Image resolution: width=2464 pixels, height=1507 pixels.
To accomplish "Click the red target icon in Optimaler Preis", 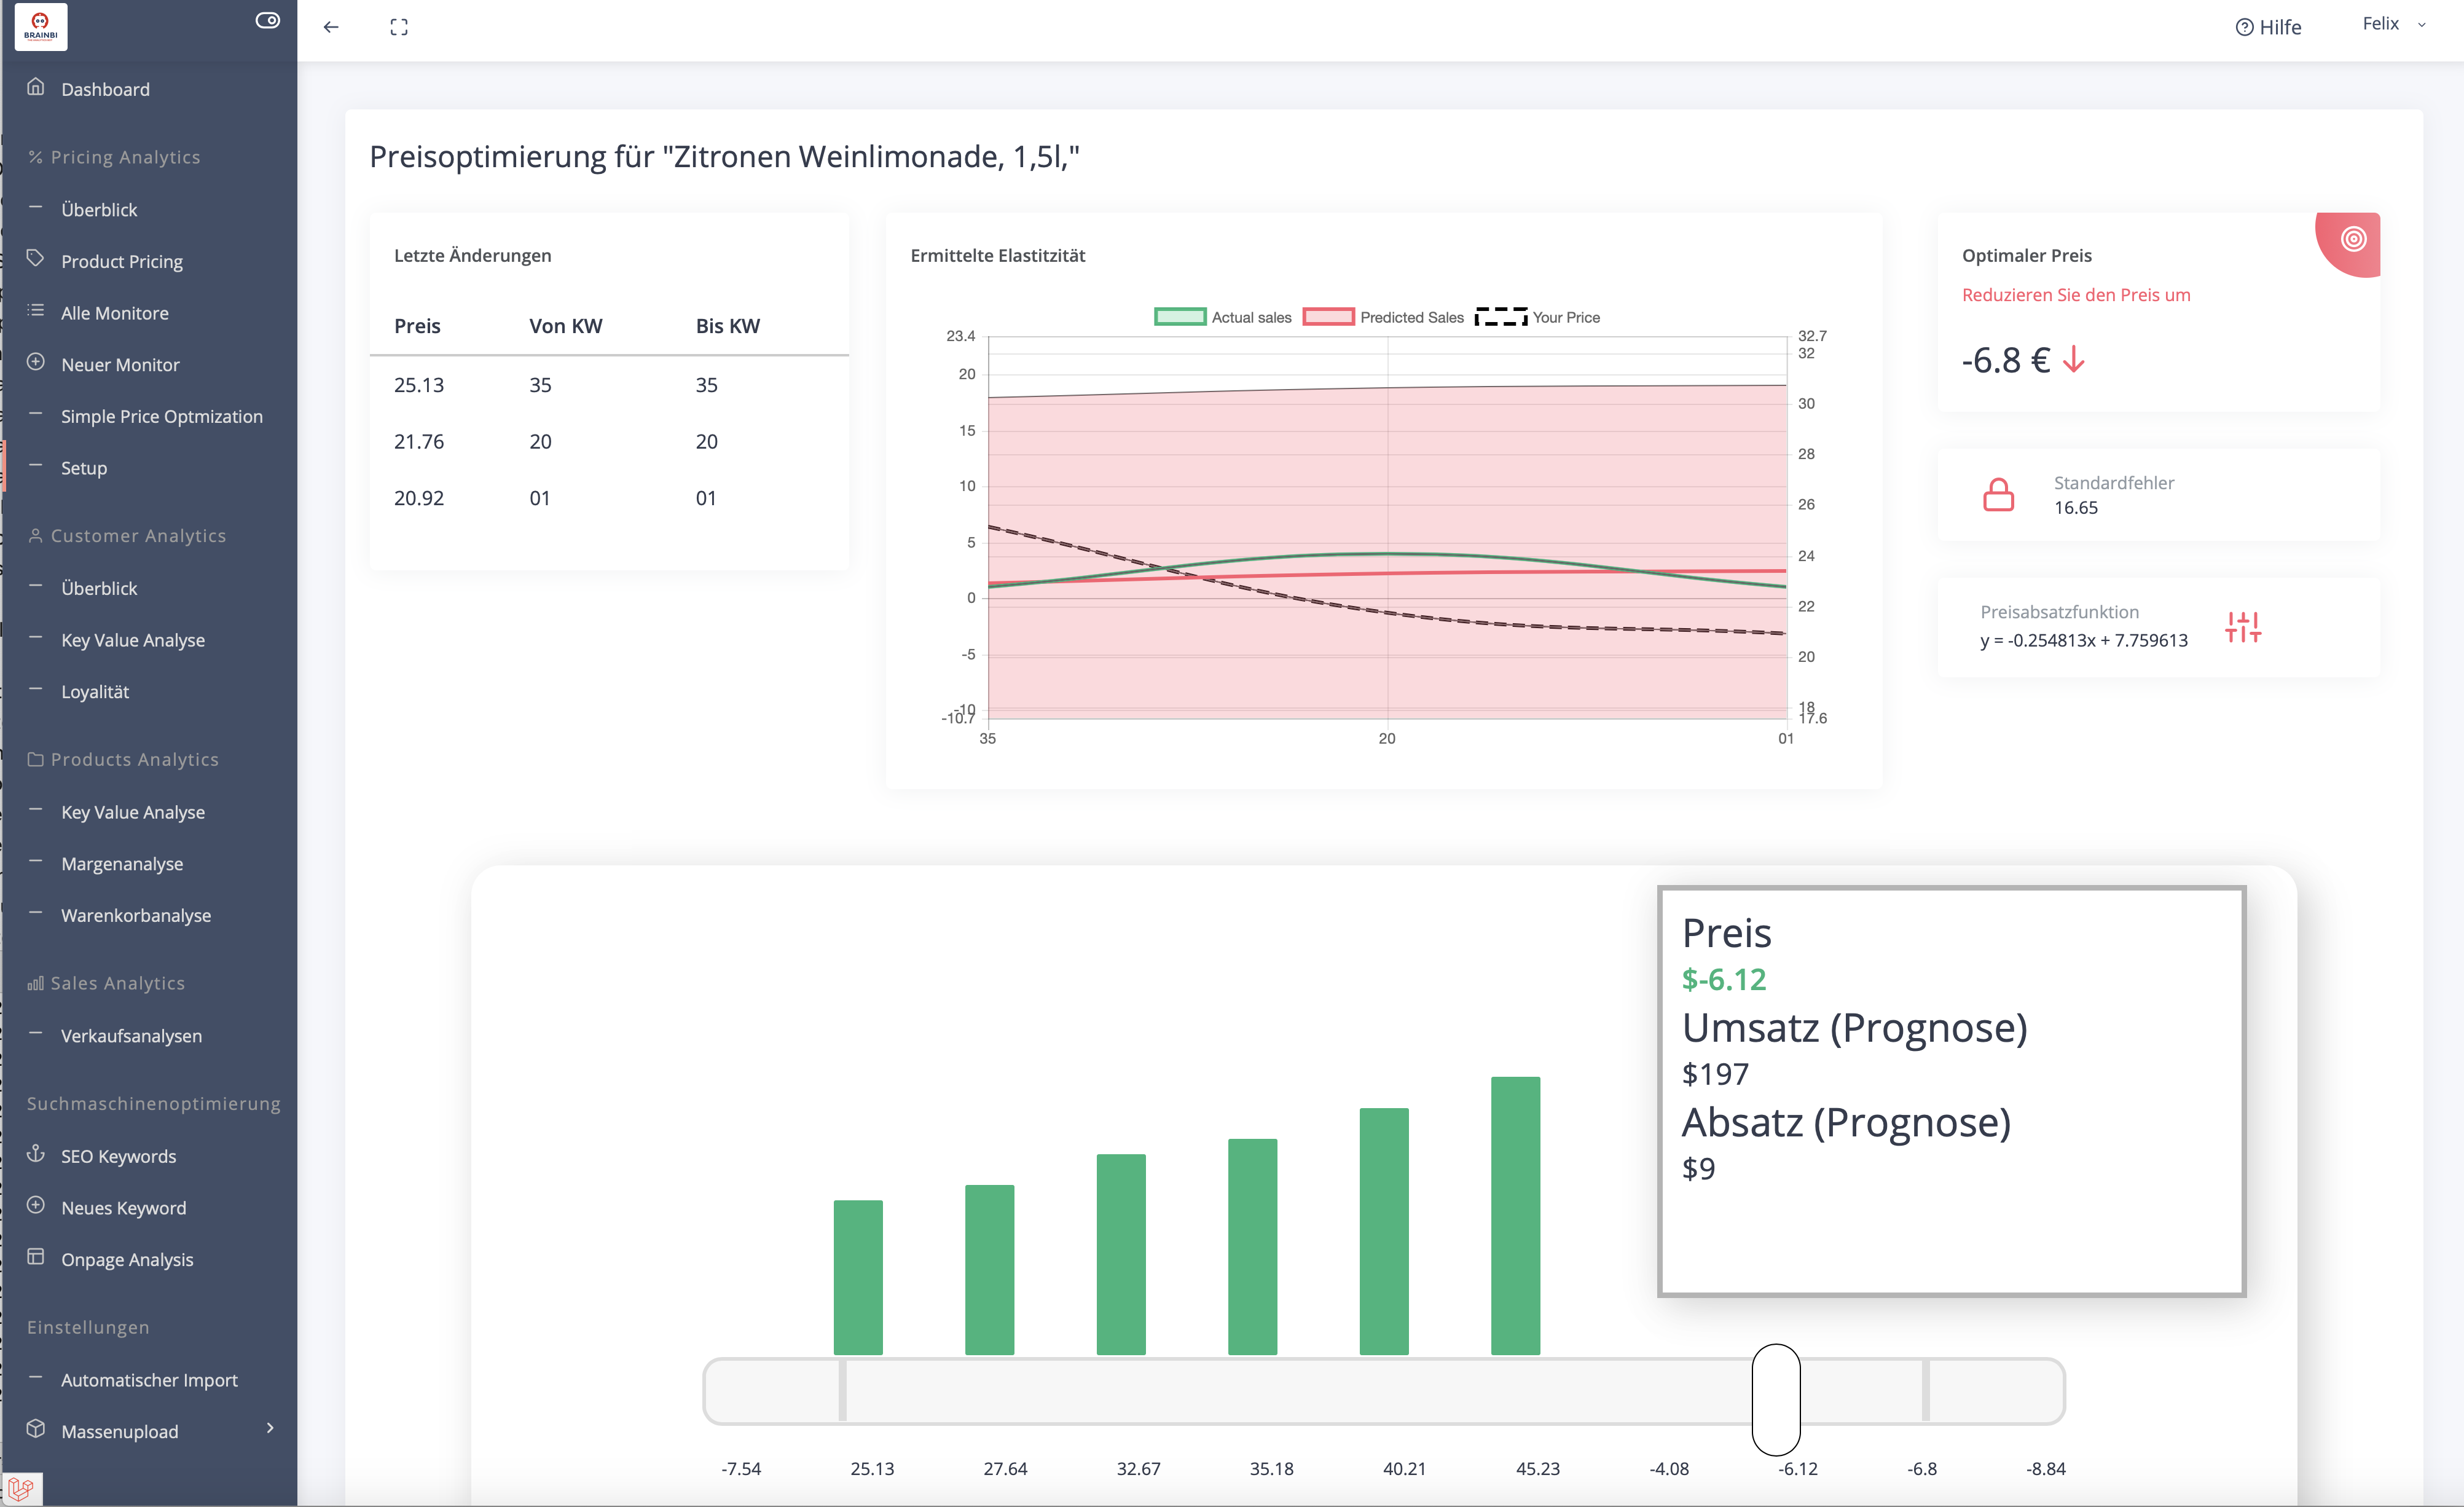I will [x=2353, y=239].
